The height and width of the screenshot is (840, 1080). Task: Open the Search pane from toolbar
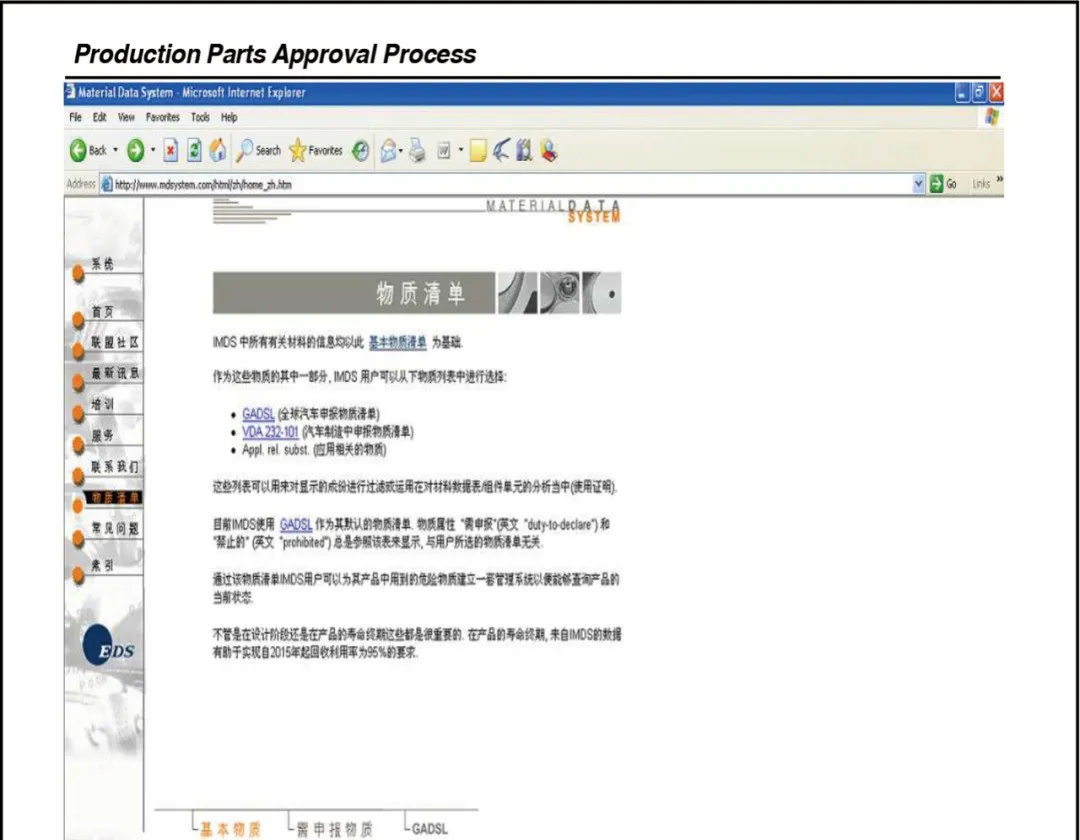coord(259,150)
